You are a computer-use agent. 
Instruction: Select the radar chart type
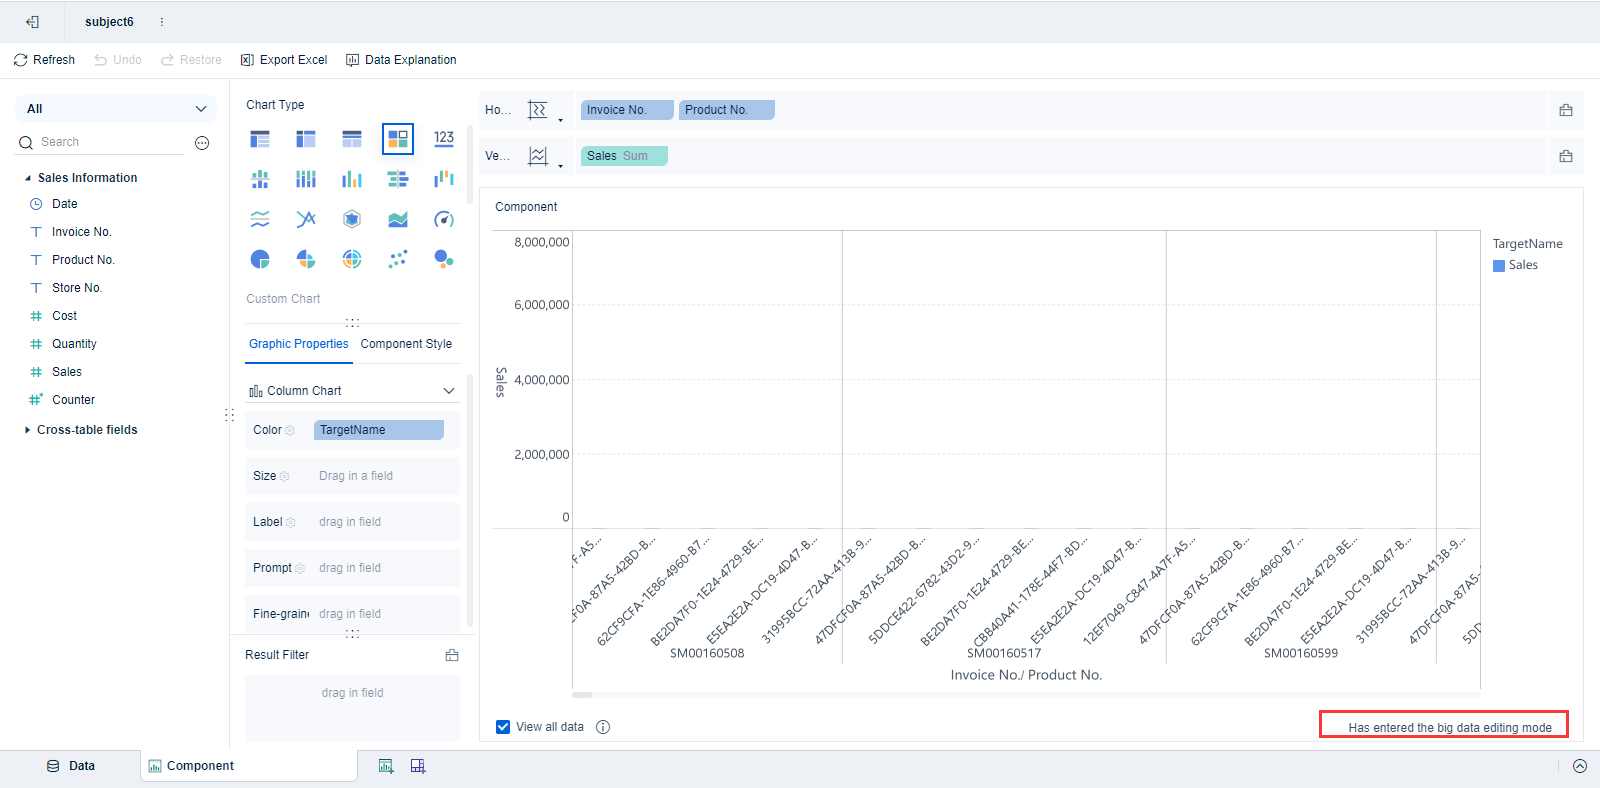352,219
